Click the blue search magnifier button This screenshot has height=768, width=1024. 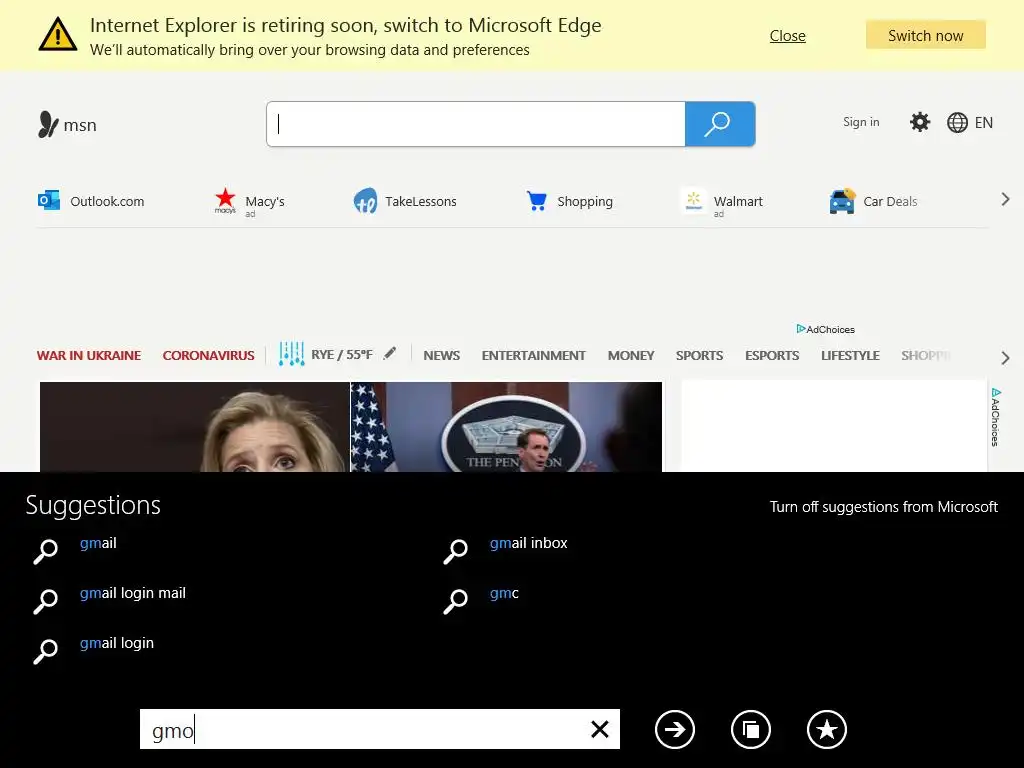[x=720, y=124]
